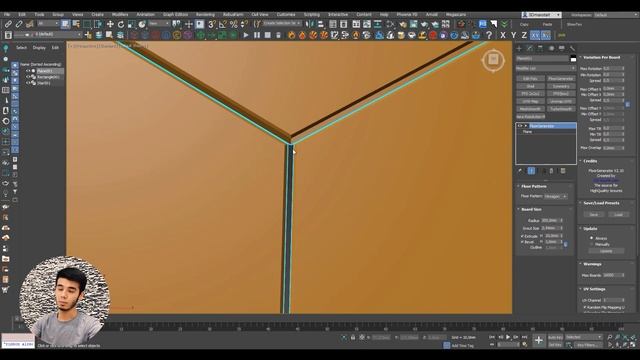Click the ViewCube in viewport
Screen dimensions: 640x360
(x=493, y=60)
